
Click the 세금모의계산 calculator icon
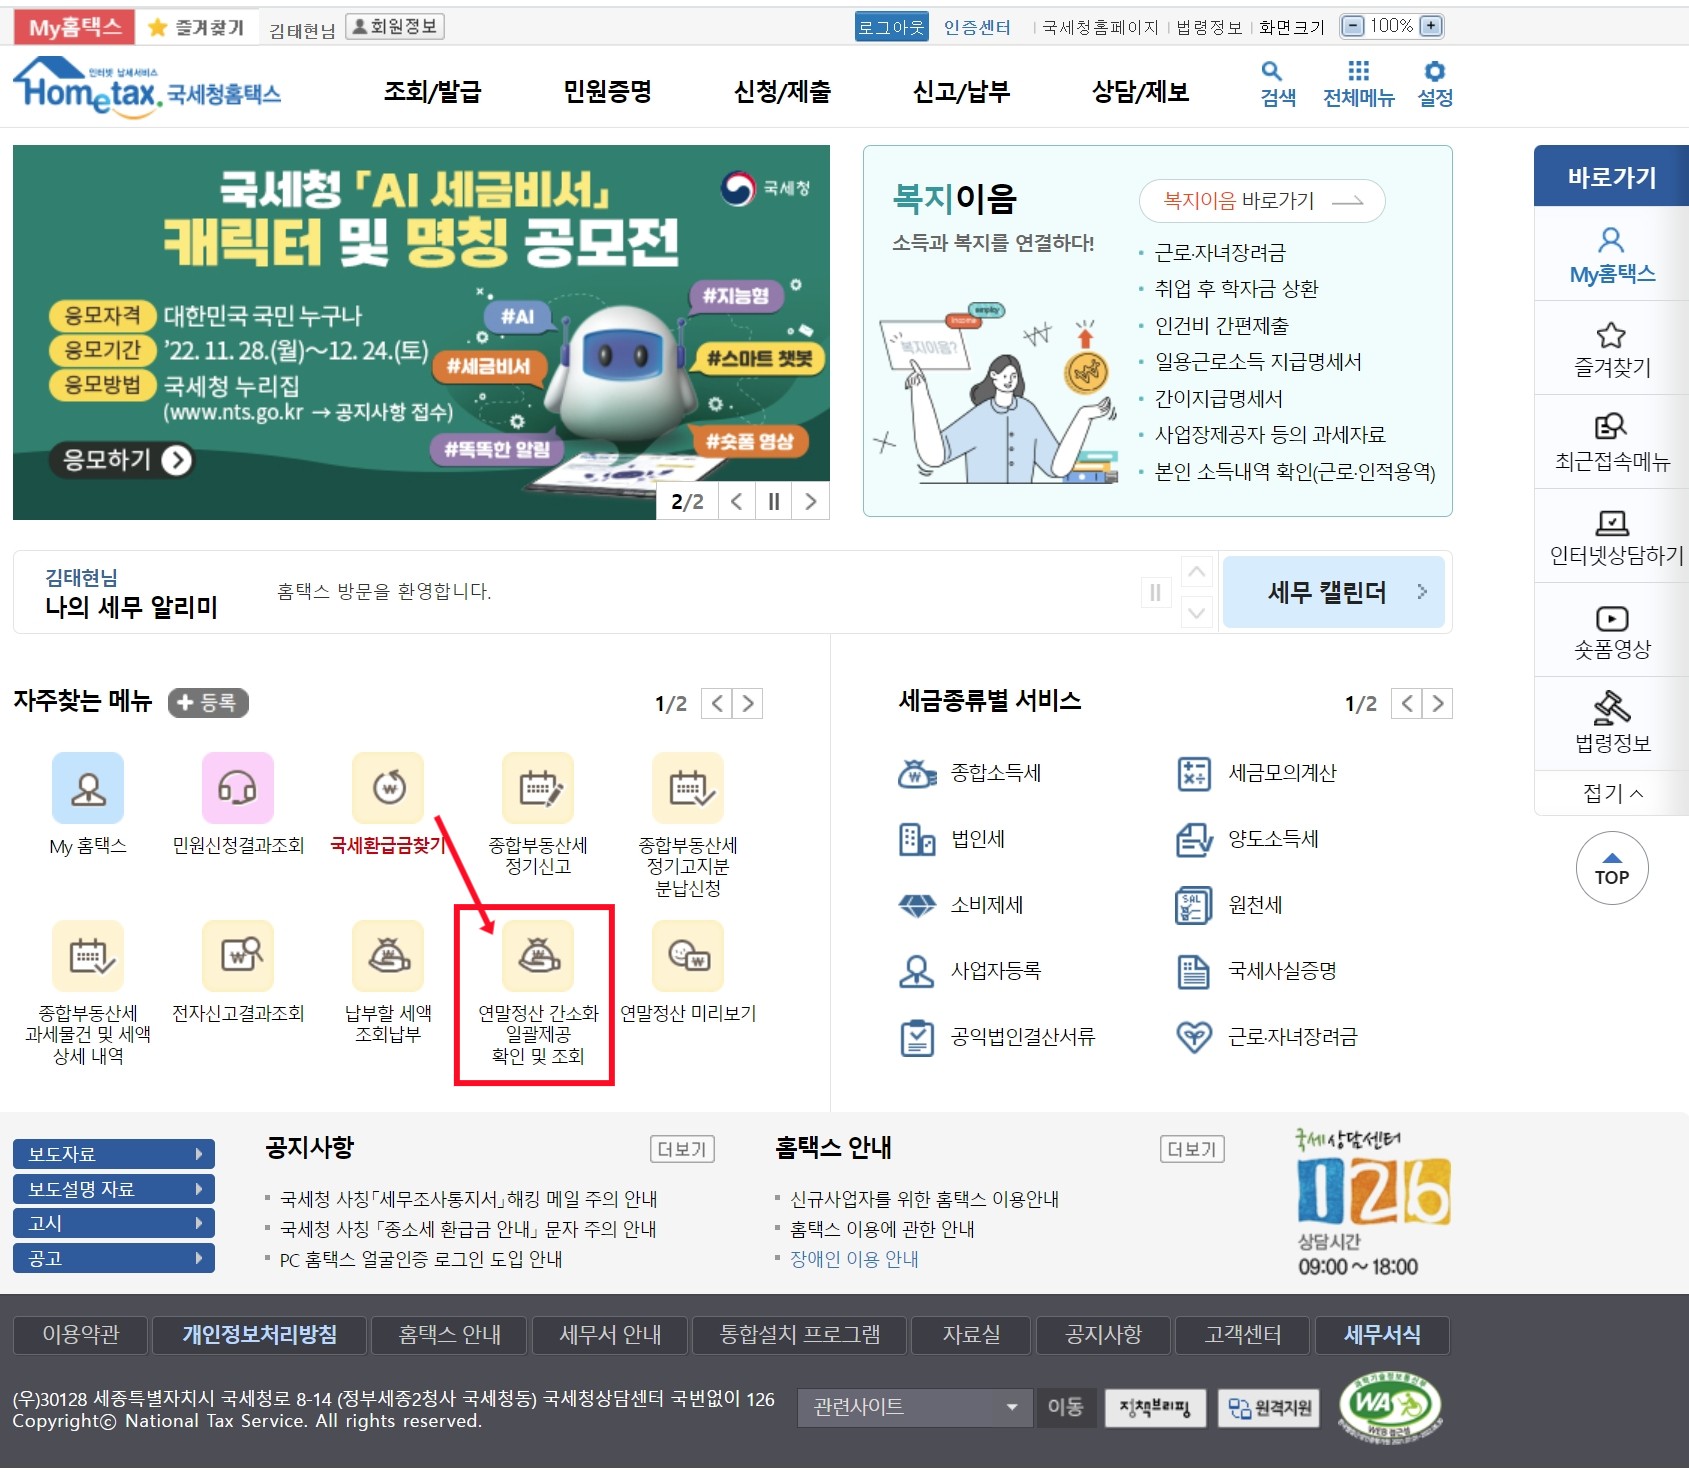tap(1194, 773)
